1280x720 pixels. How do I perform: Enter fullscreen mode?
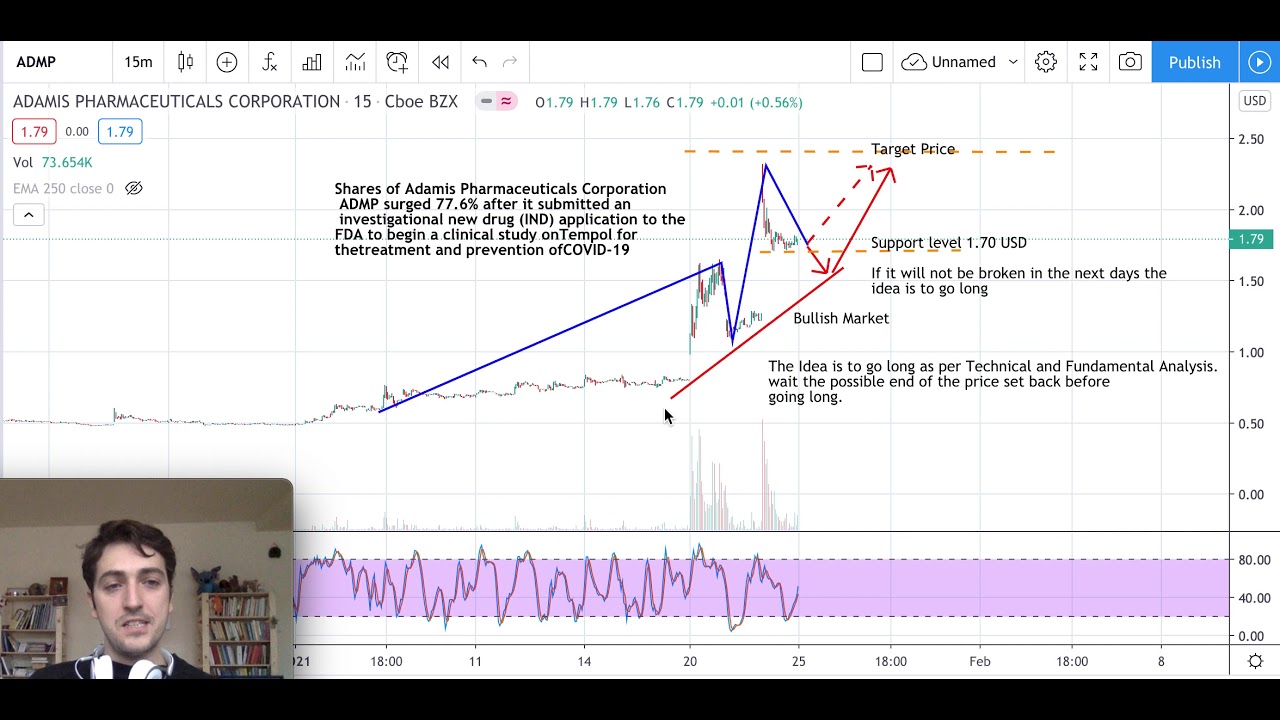[1088, 62]
